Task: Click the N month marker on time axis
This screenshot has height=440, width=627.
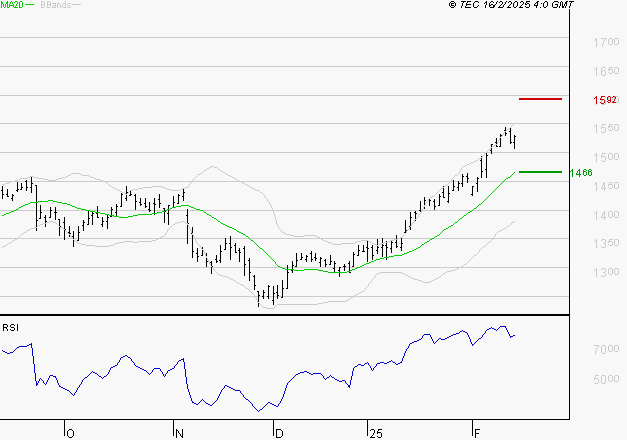Action: point(179,434)
